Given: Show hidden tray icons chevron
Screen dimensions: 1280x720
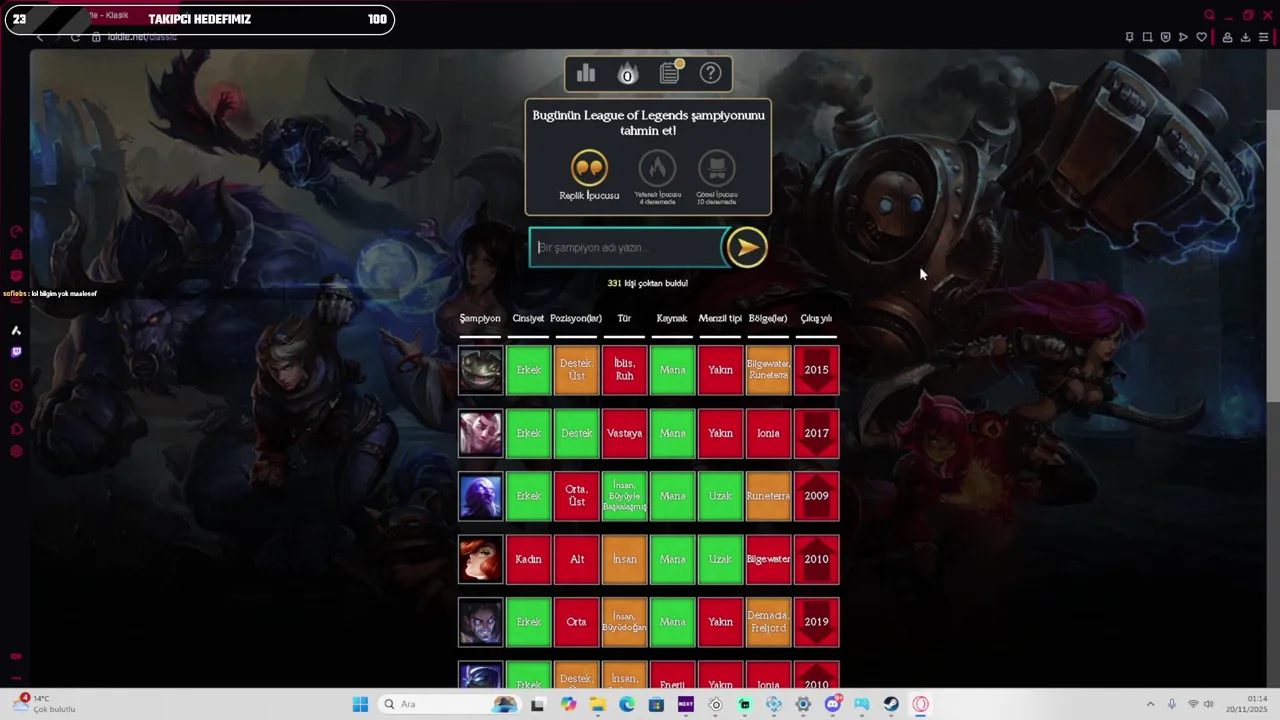Looking at the screenshot, I should coord(1150,704).
